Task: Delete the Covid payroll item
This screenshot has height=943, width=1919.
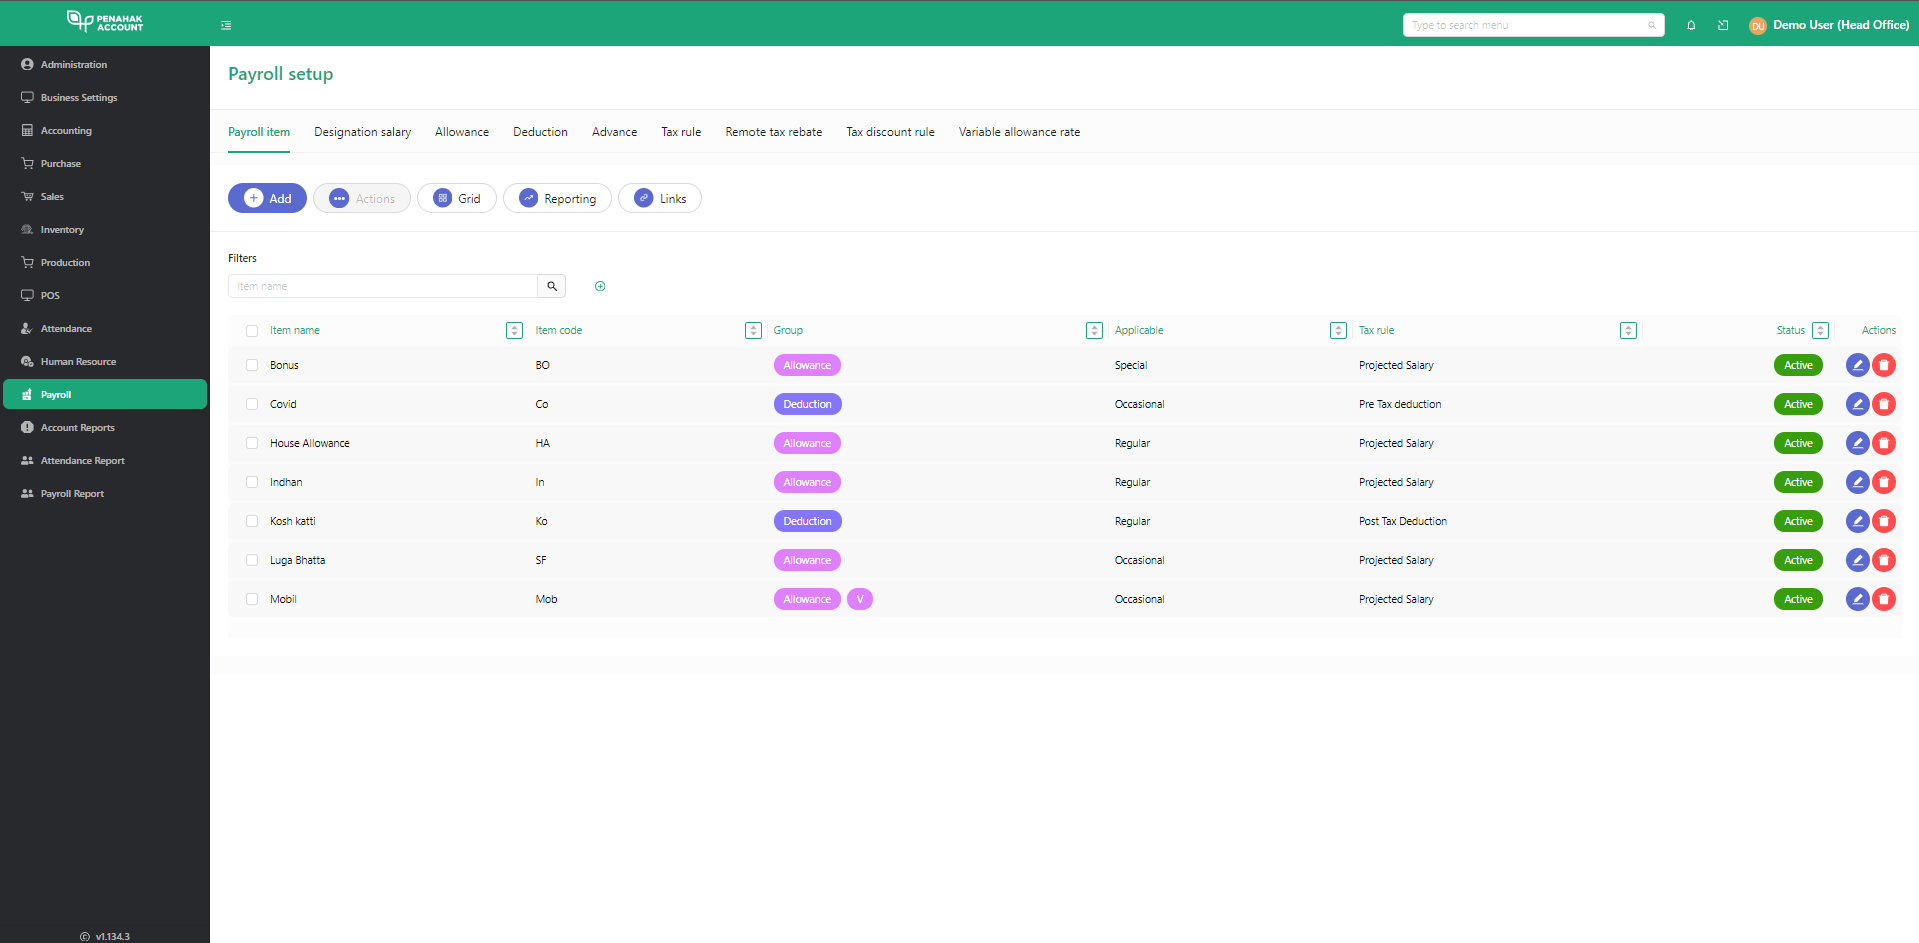Action: pyautogui.click(x=1884, y=404)
